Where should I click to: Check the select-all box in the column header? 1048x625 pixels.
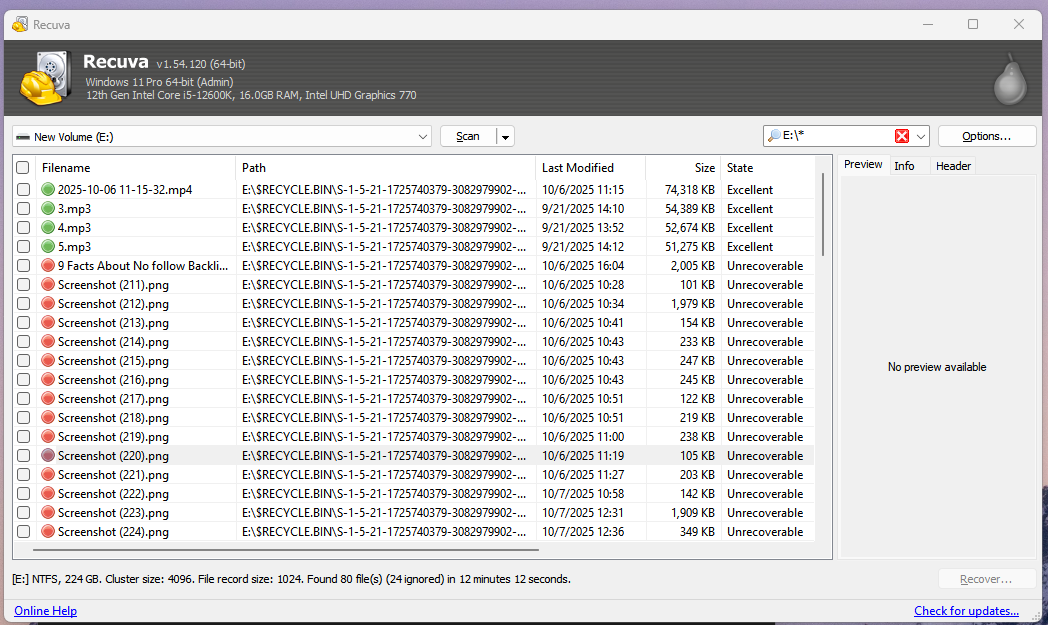pyautogui.click(x=22, y=167)
